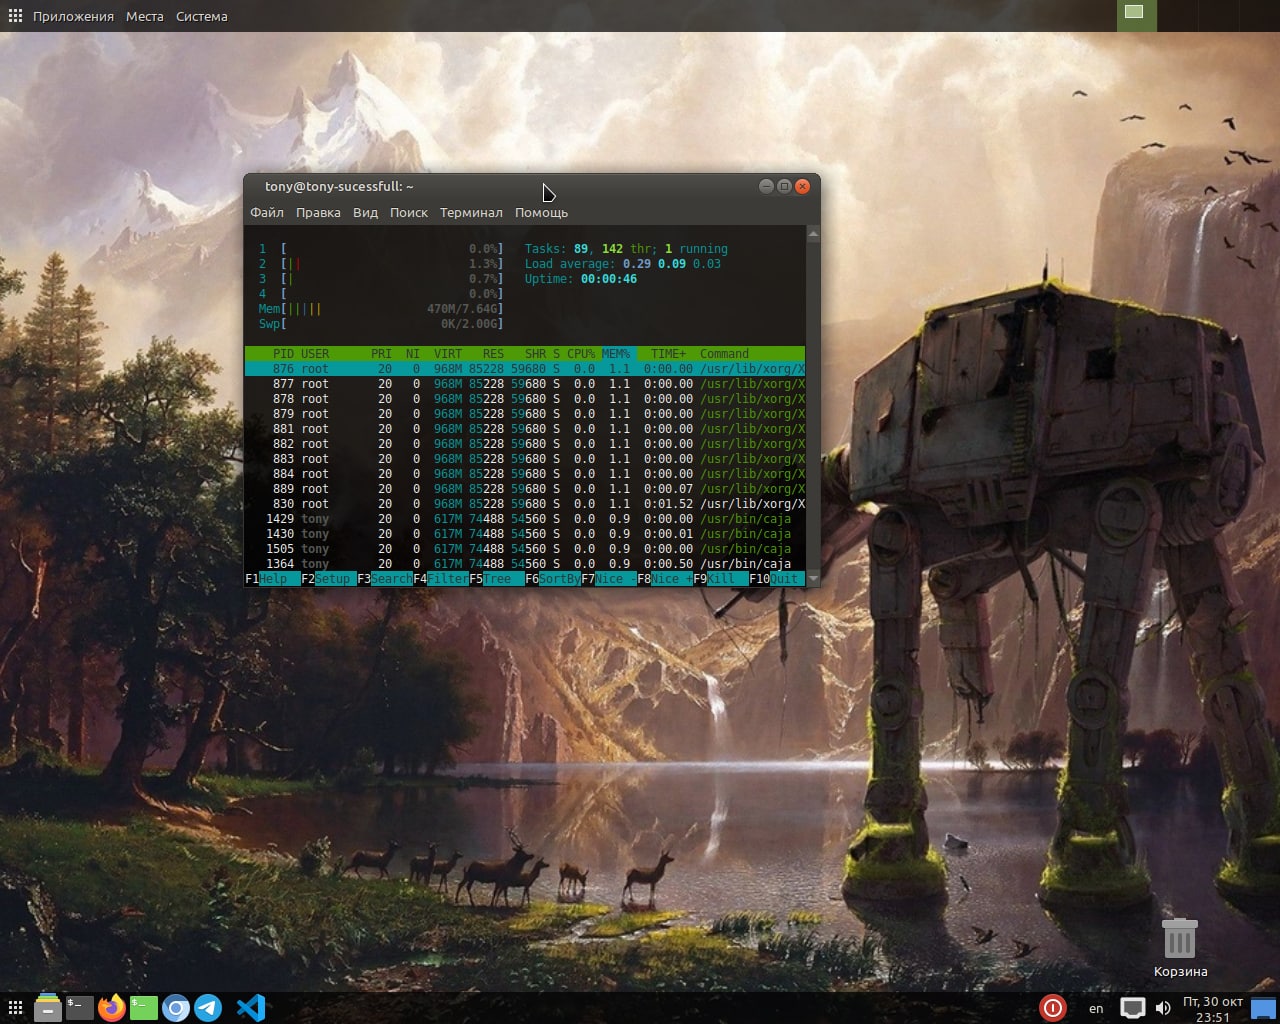
Task: Open the Места menu
Action: point(145,16)
